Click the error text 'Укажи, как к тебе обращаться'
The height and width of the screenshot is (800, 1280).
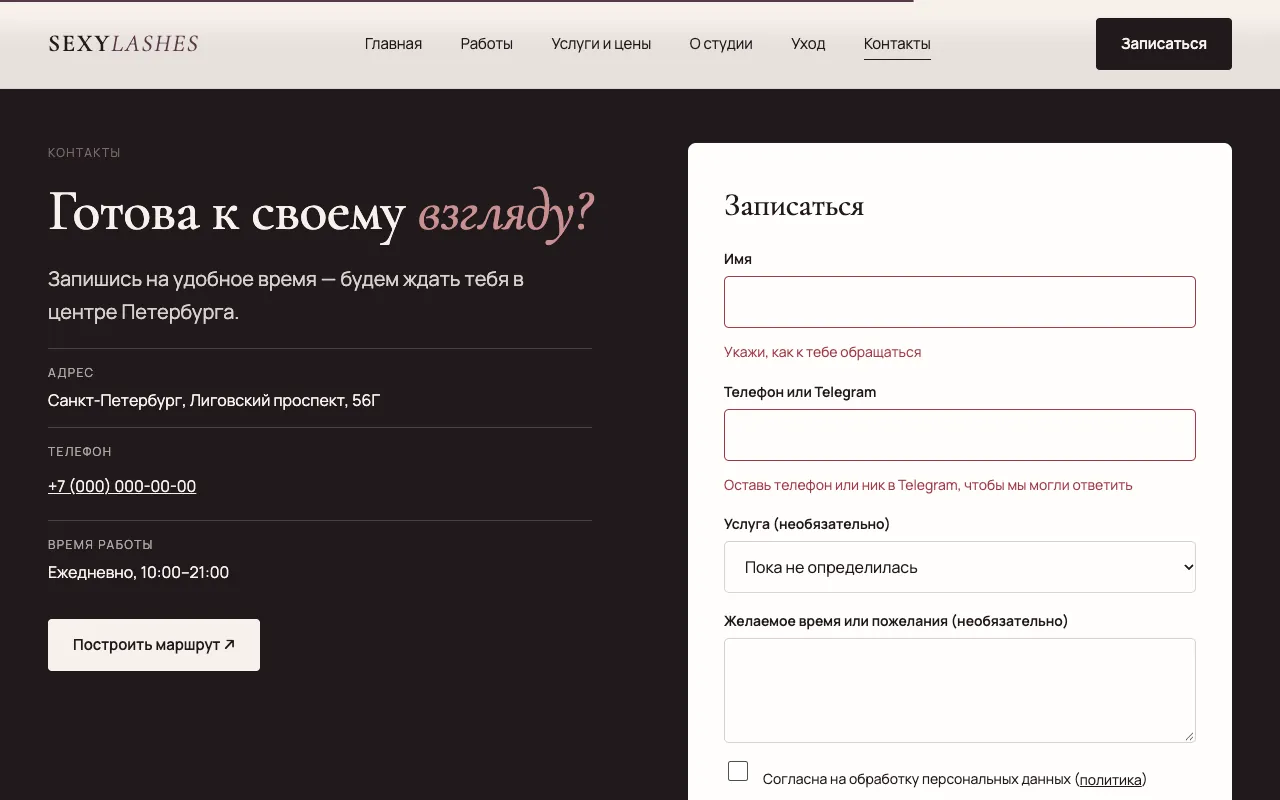822,352
